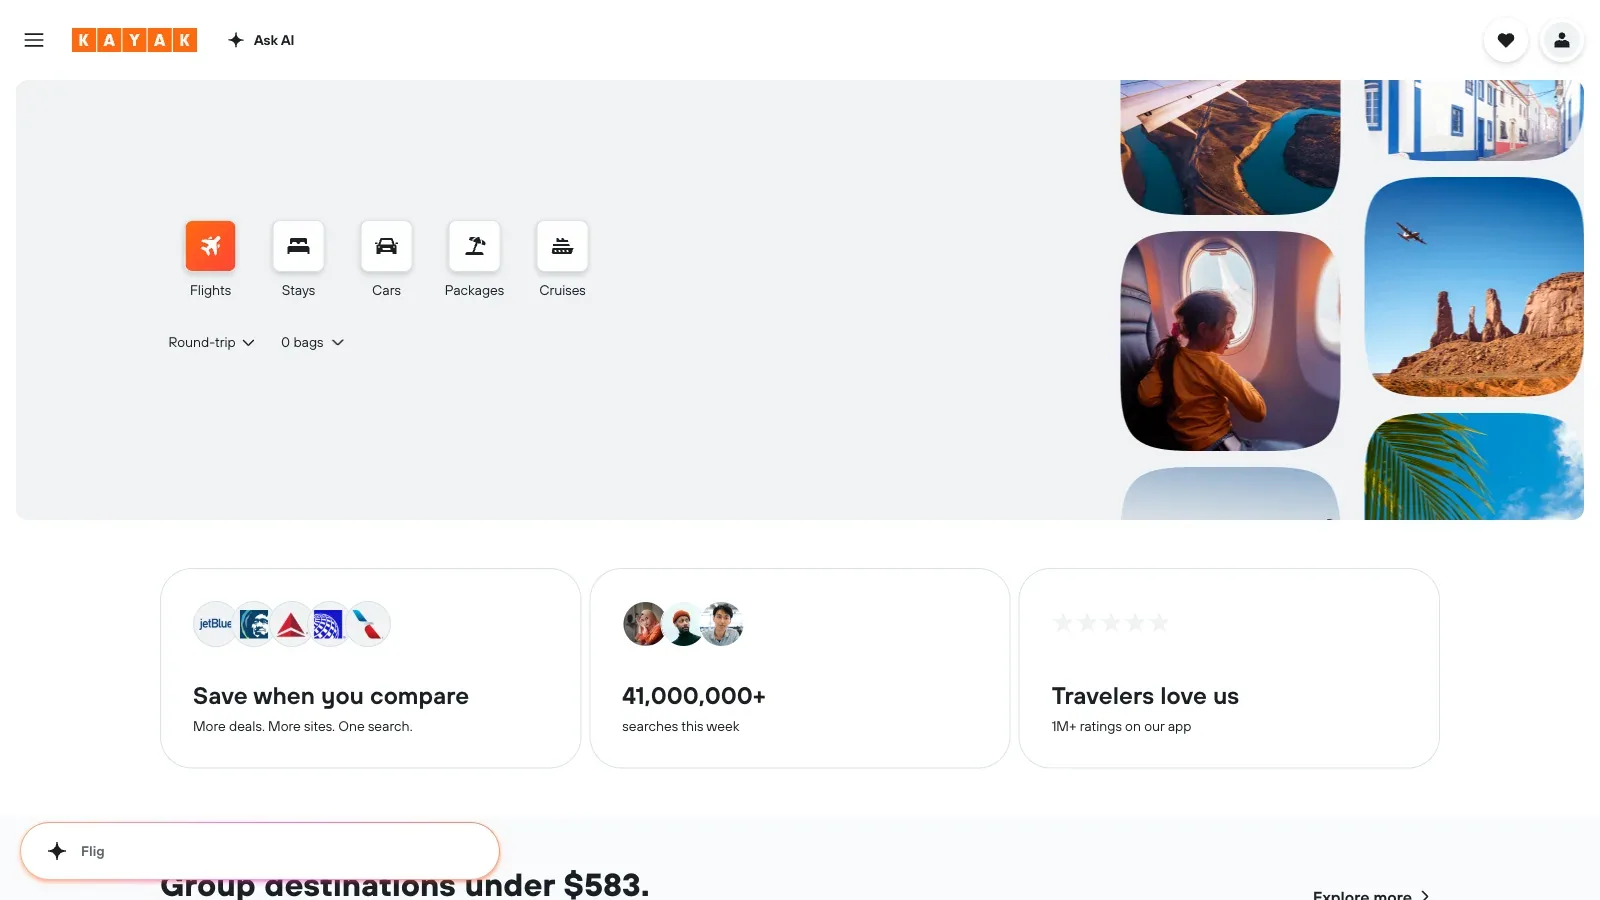Image resolution: width=1600 pixels, height=900 pixels.
Task: Open the saved trips heart icon
Action: point(1506,40)
